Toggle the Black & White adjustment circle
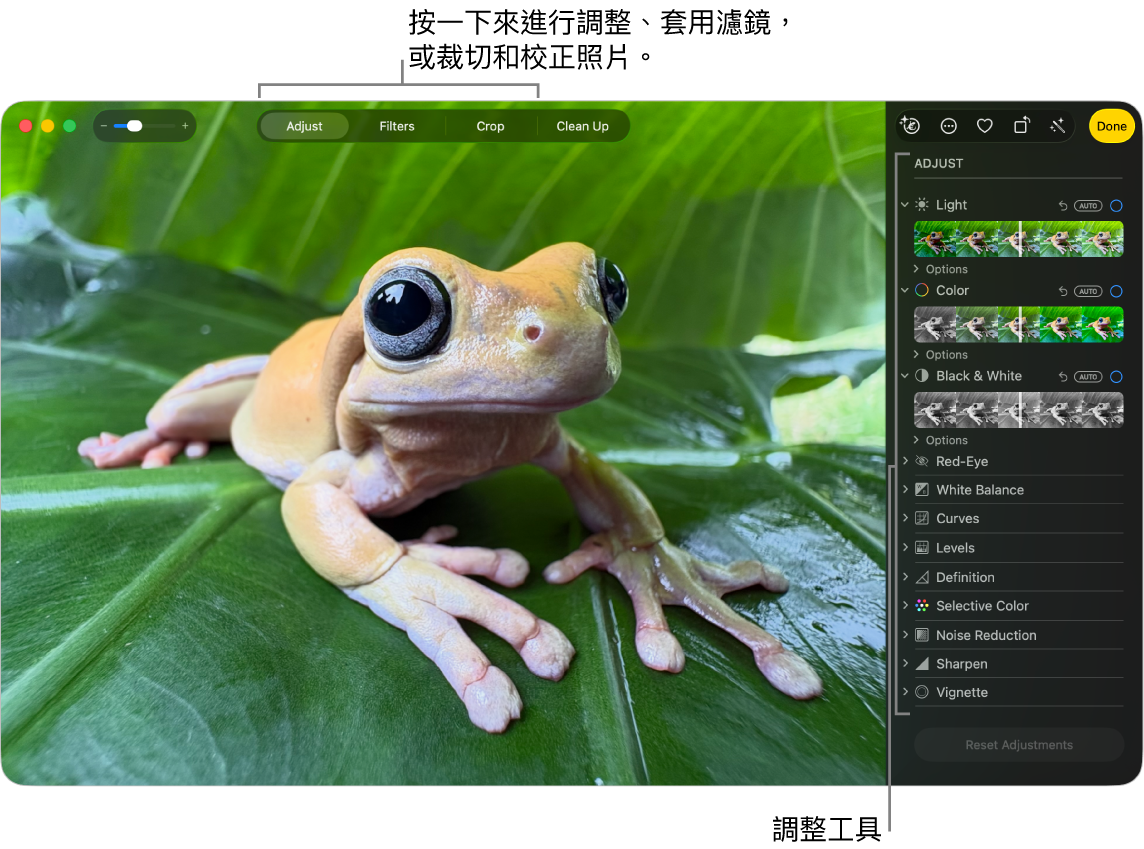 click(x=1116, y=377)
